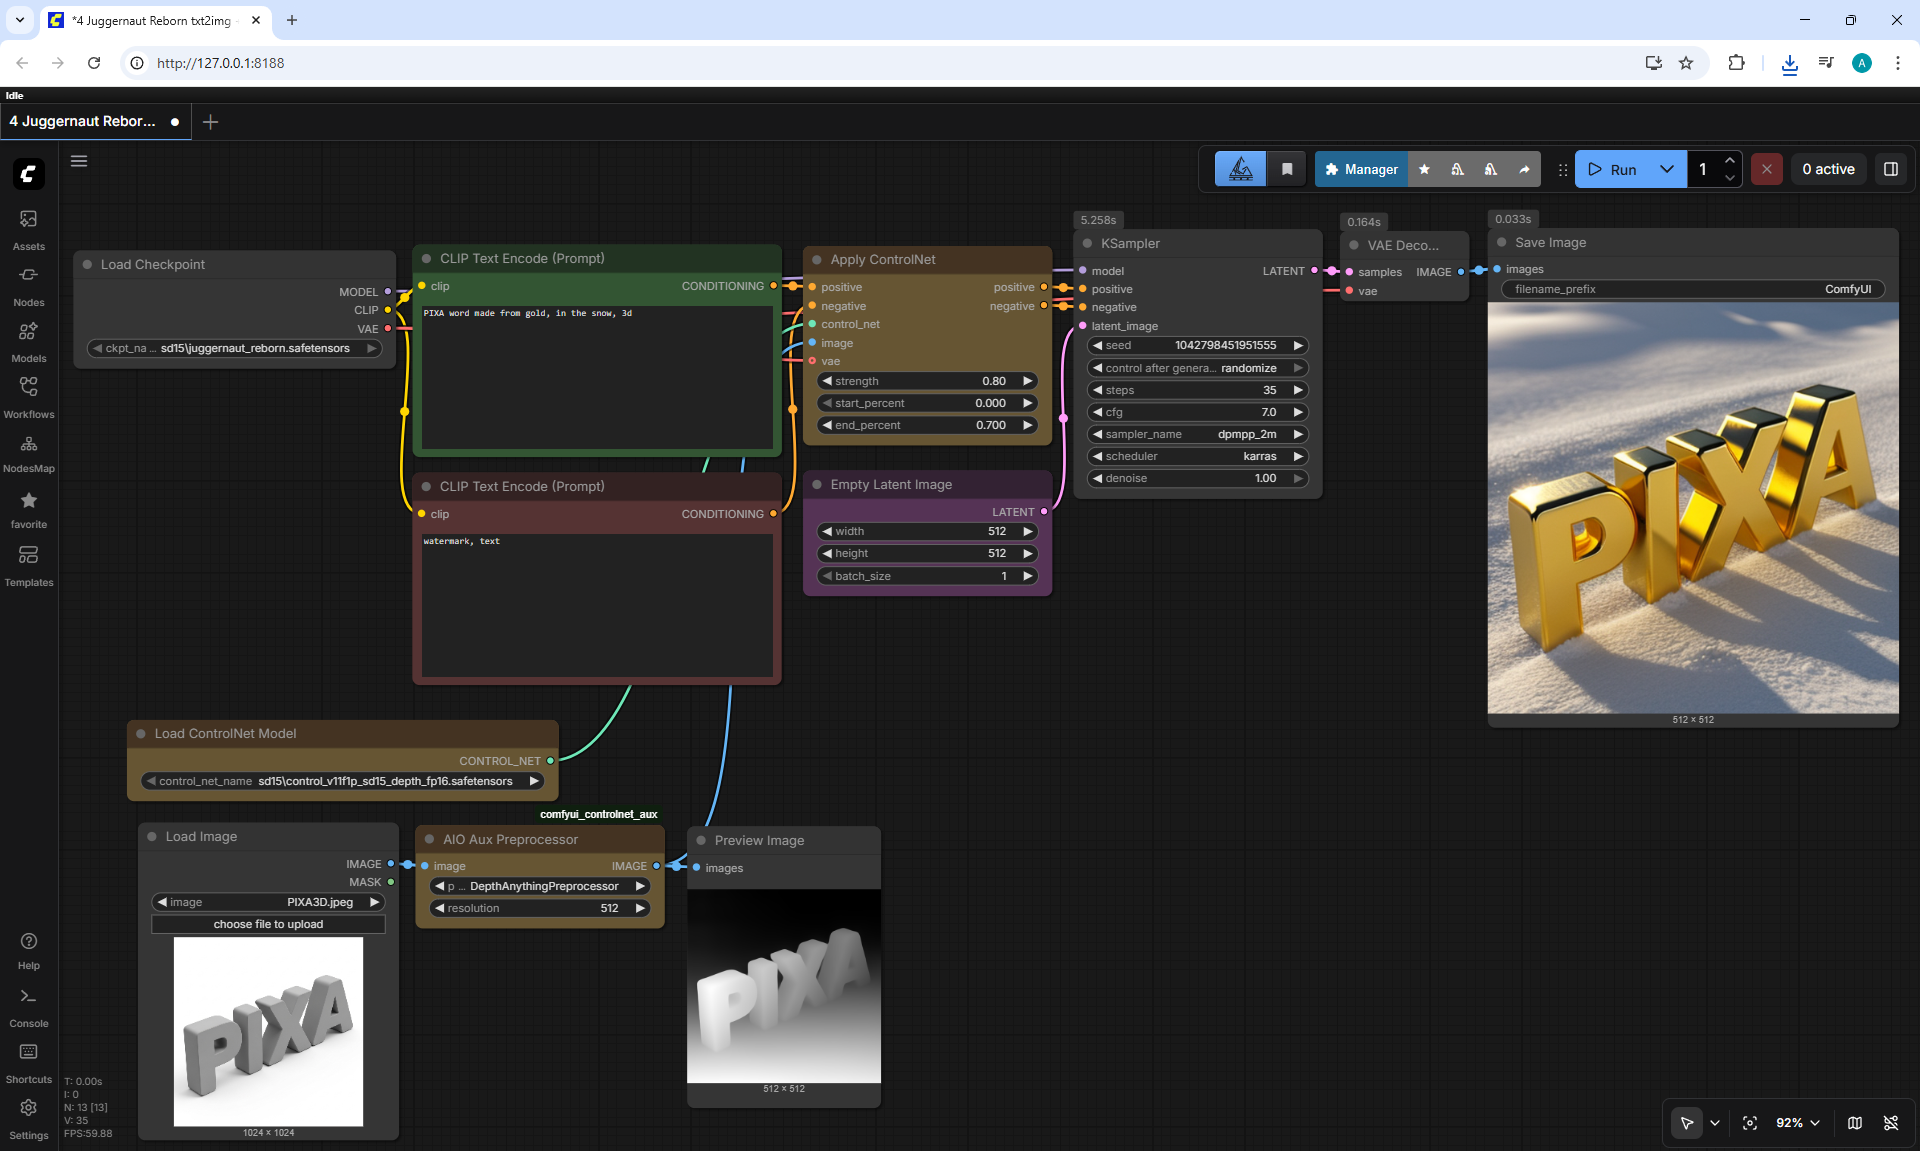Screen dimensions: 1920x1151
Task: Click choose file to upload
Action: [x=268, y=924]
